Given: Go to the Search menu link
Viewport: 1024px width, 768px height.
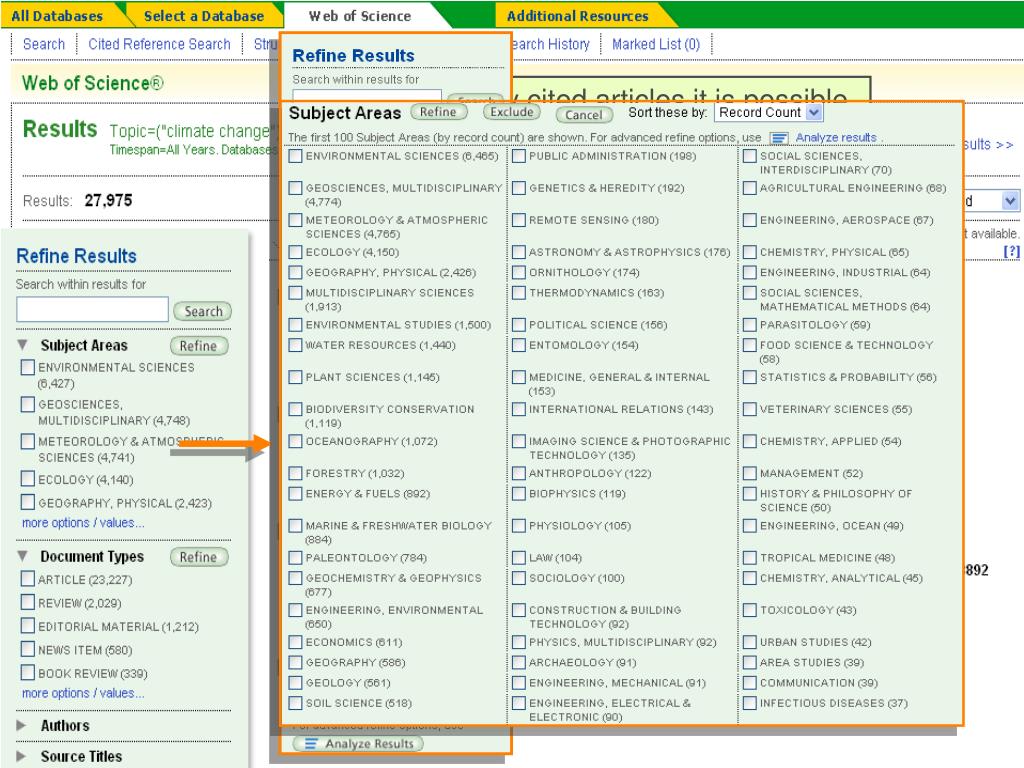Looking at the screenshot, I should point(44,44).
